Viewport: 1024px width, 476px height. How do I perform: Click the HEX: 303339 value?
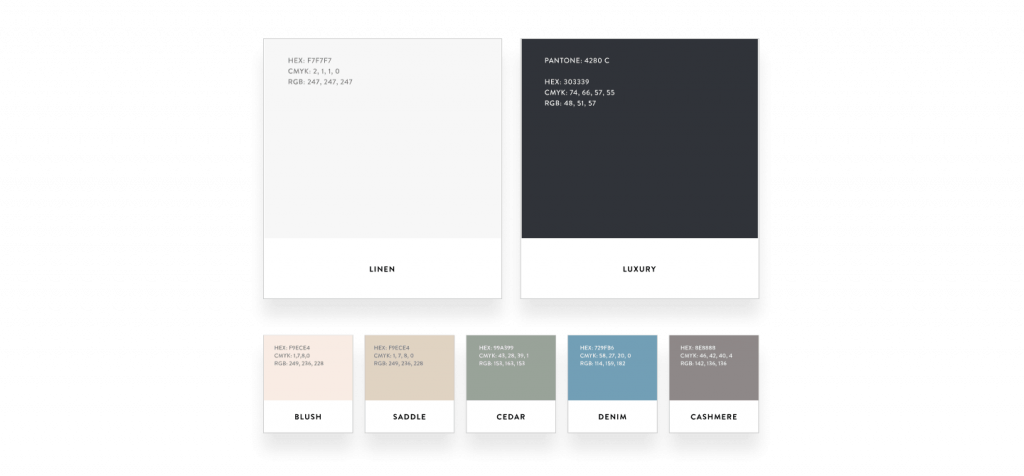tap(567, 82)
